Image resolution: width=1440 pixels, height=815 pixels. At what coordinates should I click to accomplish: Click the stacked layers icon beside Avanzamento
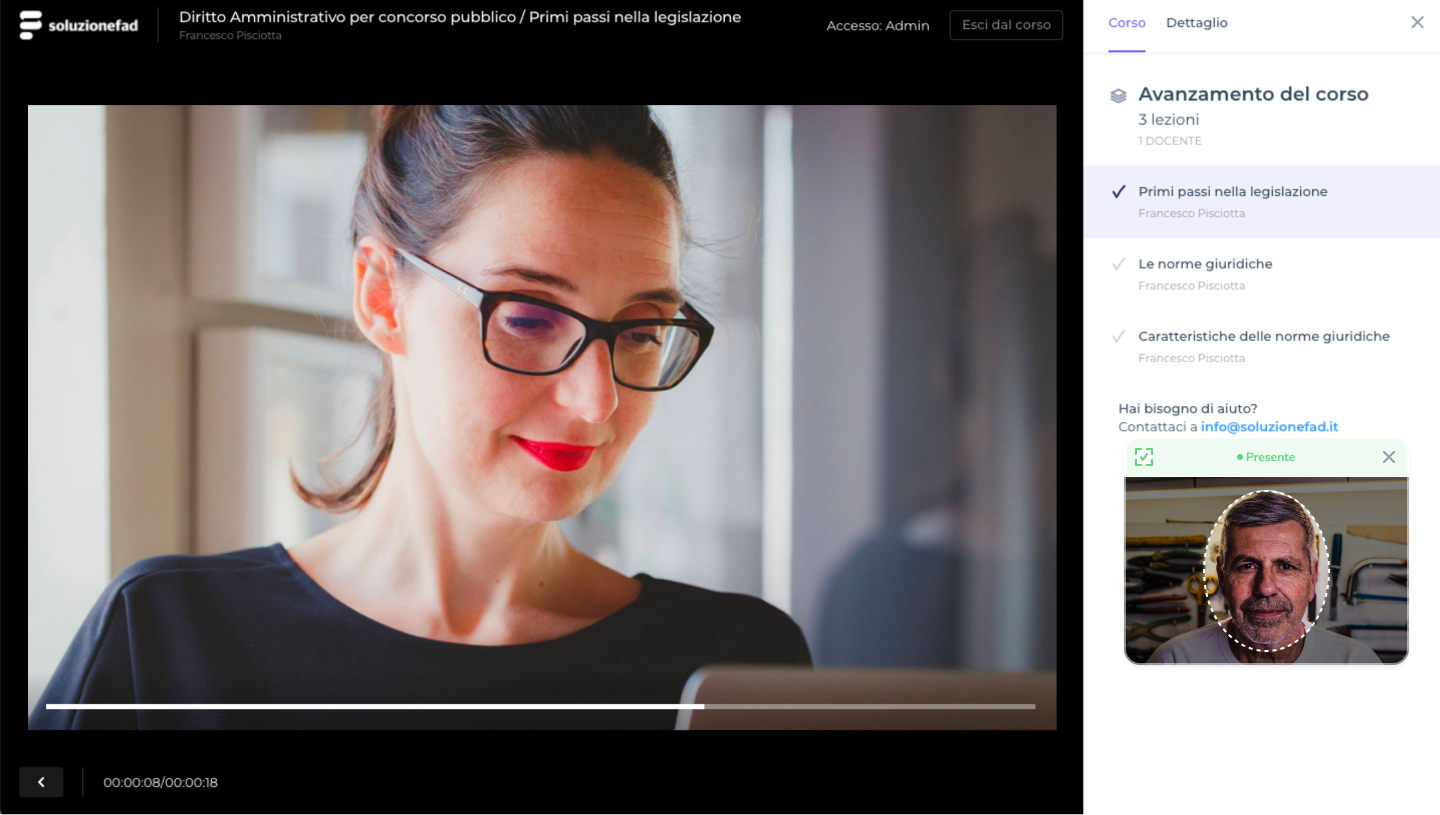1118,95
